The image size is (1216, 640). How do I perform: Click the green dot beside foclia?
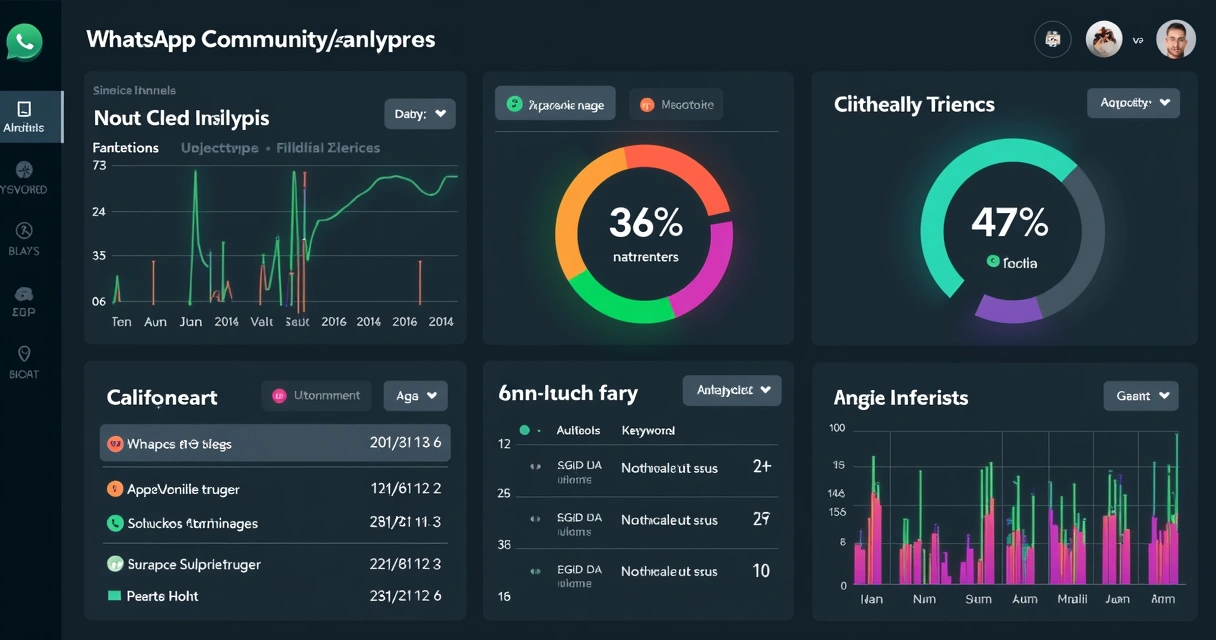tap(992, 262)
